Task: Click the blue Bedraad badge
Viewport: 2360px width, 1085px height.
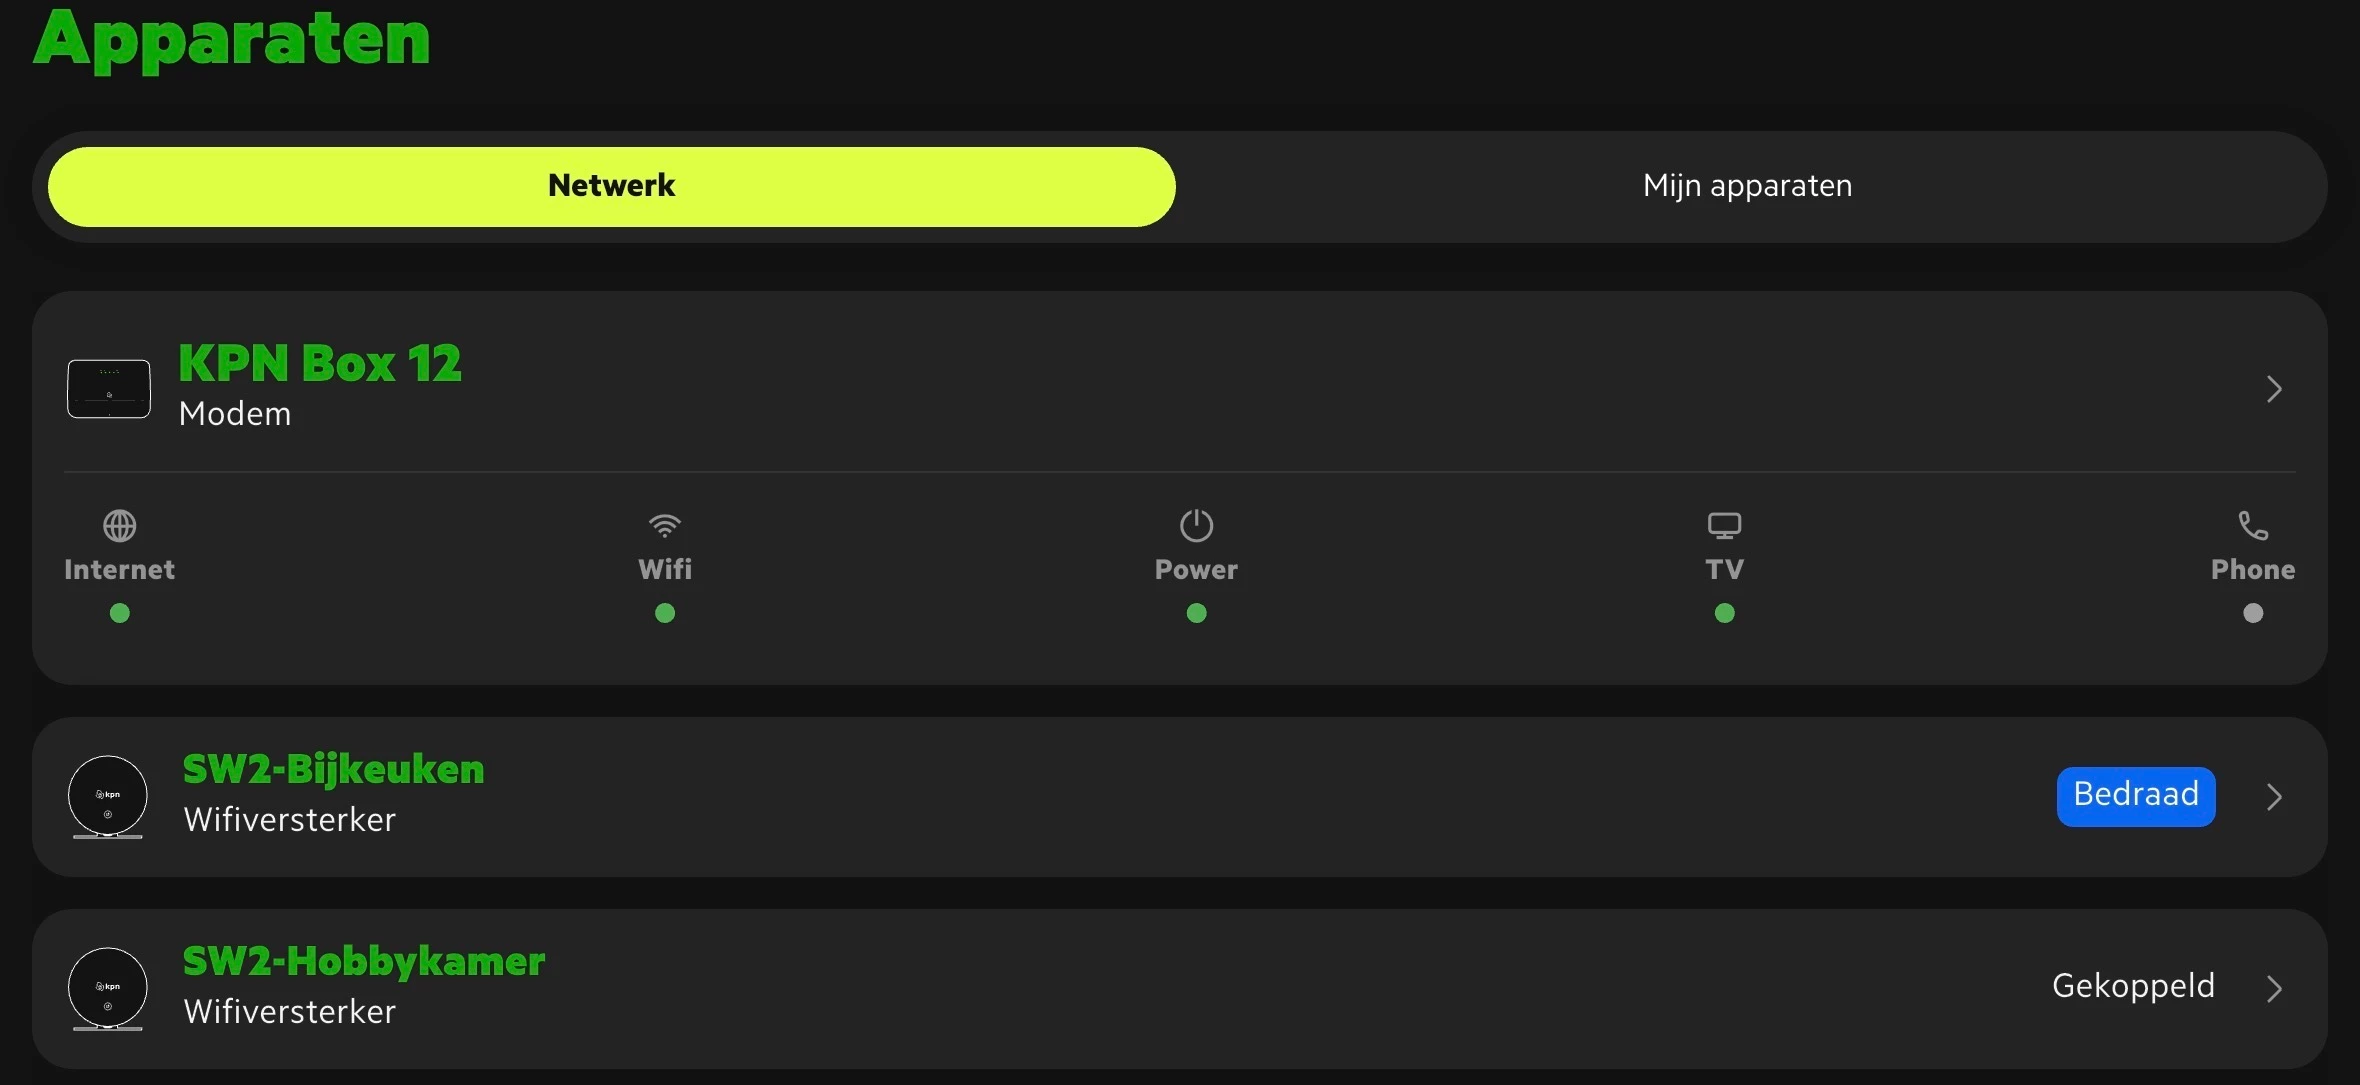Action: [2136, 796]
